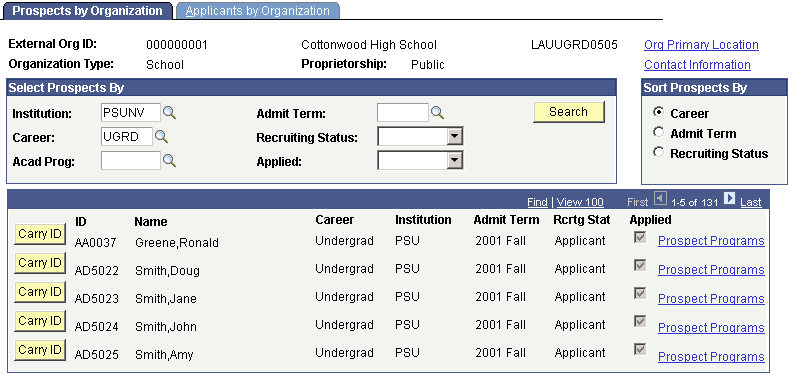Click Carry ID for Smith,Doug

(40, 263)
